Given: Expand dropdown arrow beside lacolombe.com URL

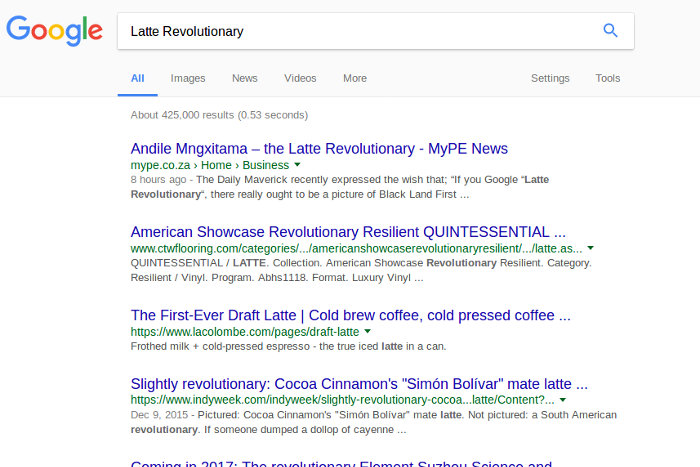Looking at the screenshot, I should (x=367, y=331).
